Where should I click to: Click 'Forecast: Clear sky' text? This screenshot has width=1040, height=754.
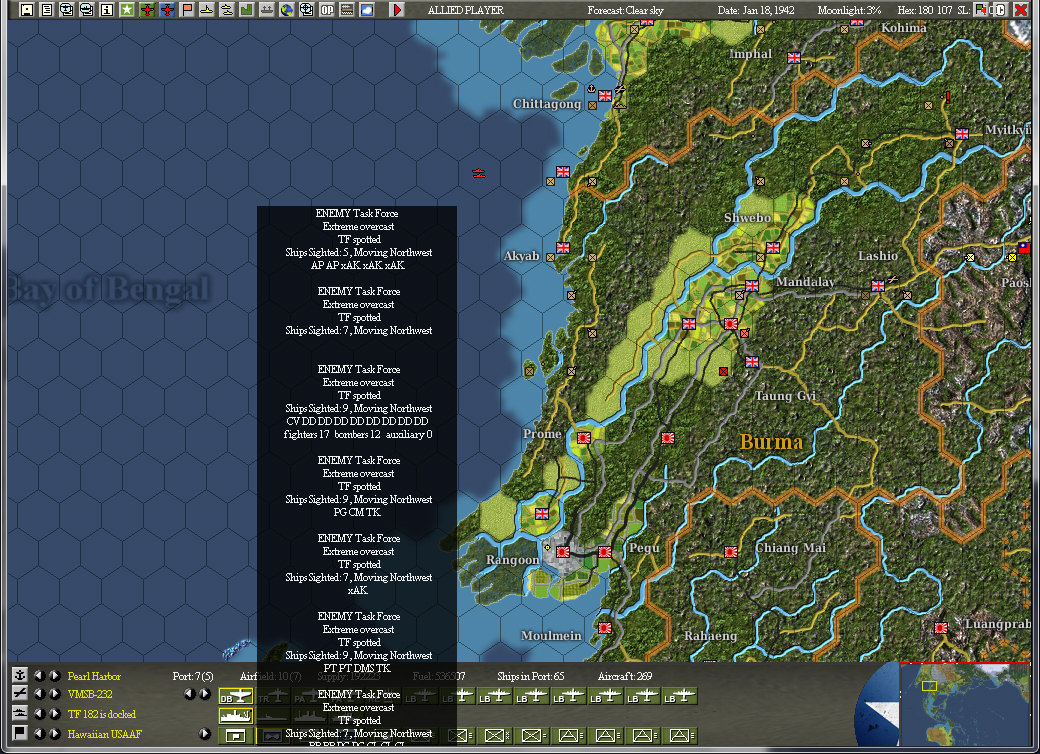625,10
